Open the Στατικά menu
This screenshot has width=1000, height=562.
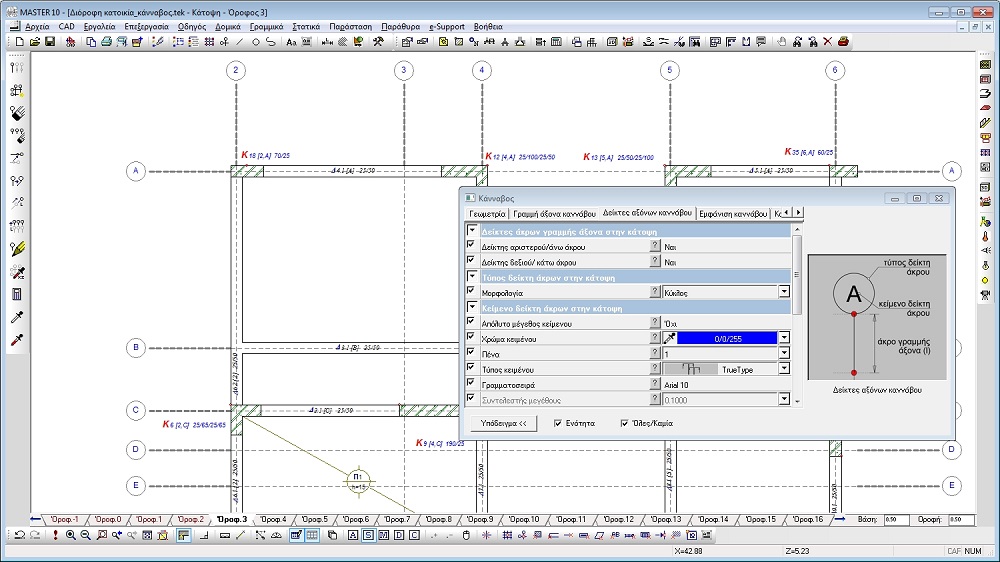(306, 26)
